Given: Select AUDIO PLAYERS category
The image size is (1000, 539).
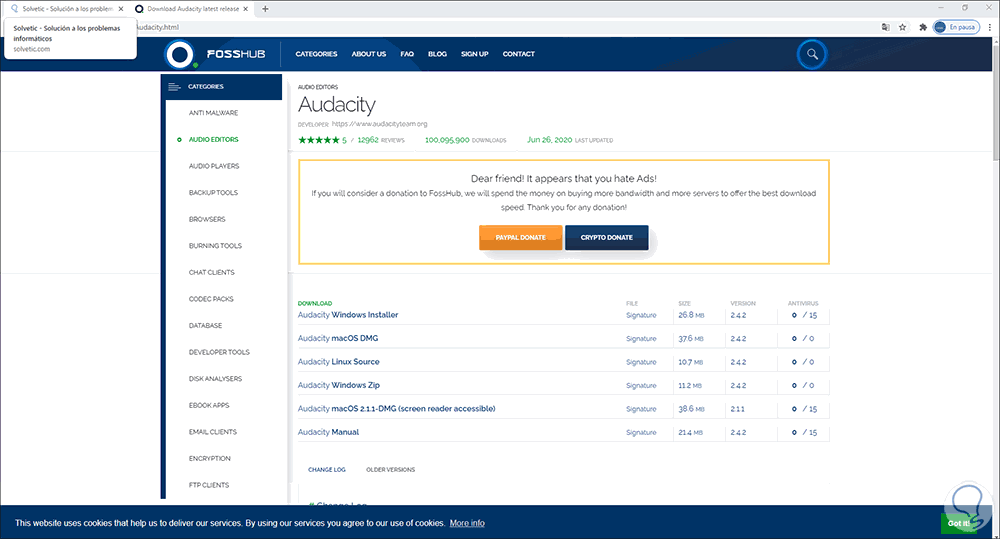Looking at the screenshot, I should (214, 166).
